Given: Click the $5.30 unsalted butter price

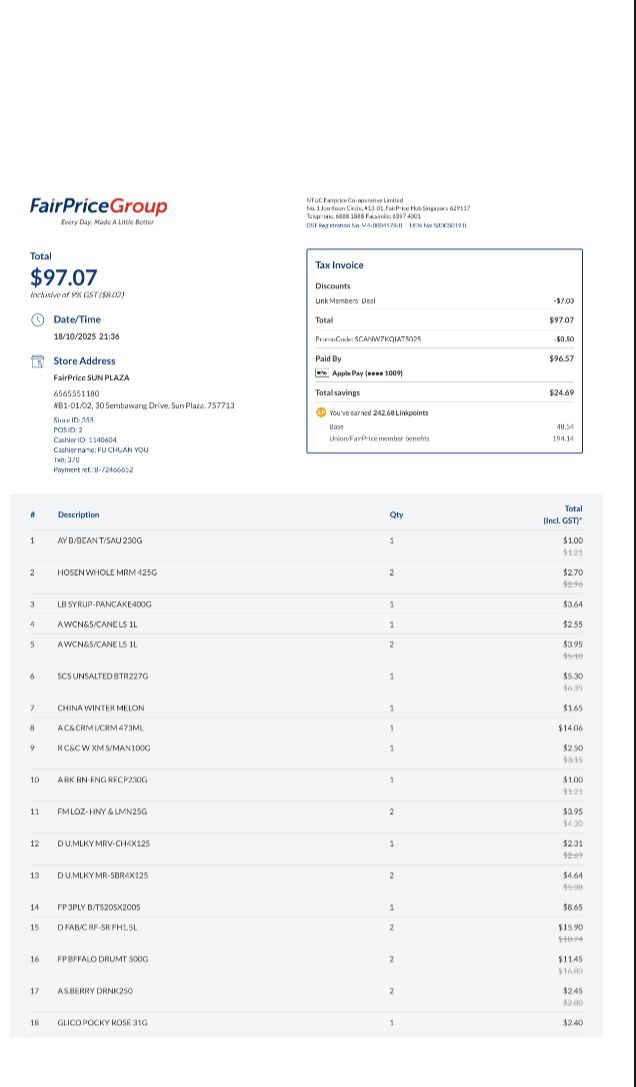Looking at the screenshot, I should tap(573, 676).
